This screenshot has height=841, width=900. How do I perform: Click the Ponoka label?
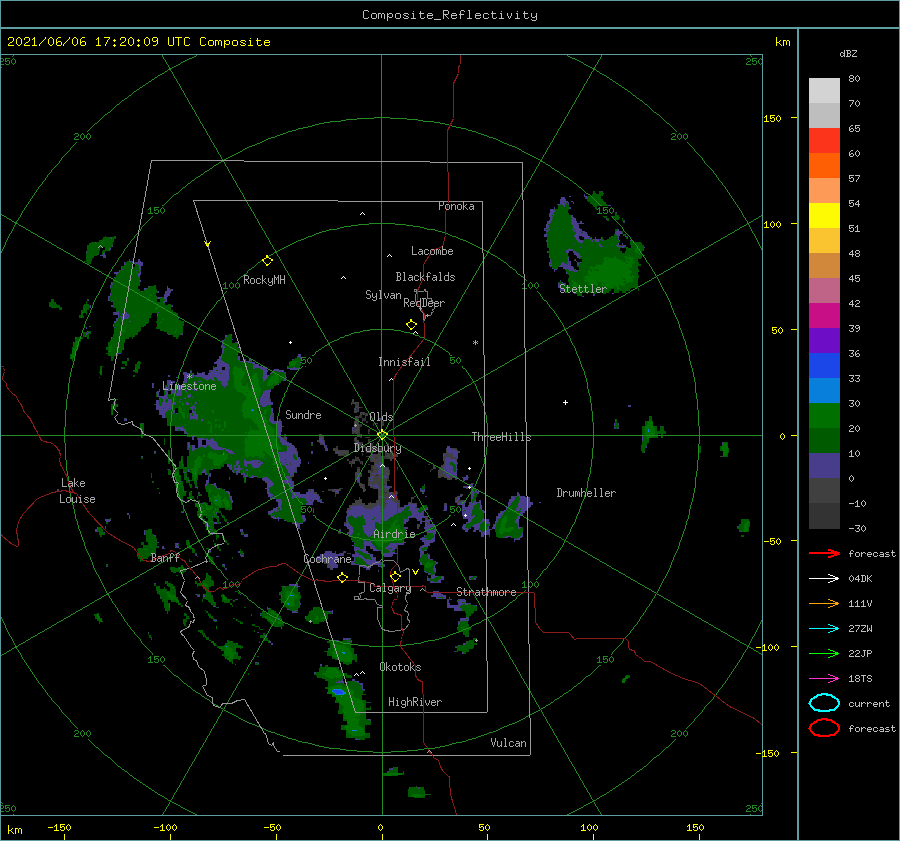pos(456,206)
